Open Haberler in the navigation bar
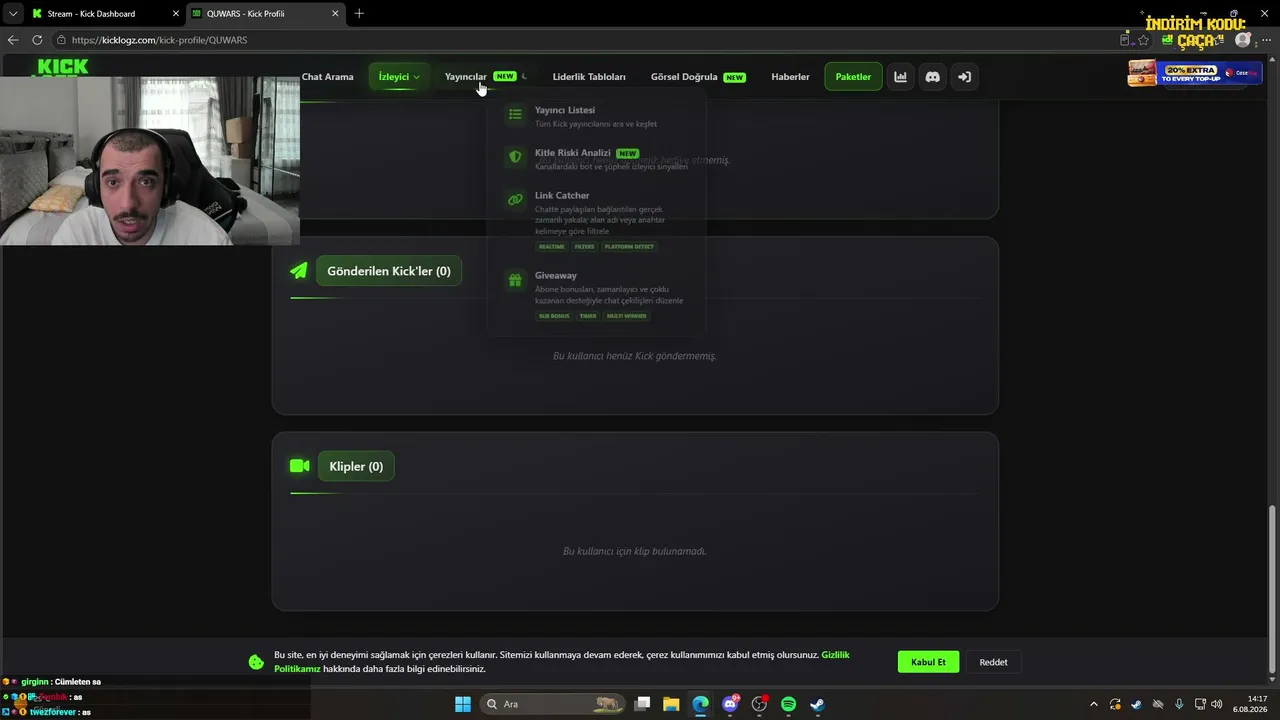The height and width of the screenshot is (720, 1280). (790, 77)
